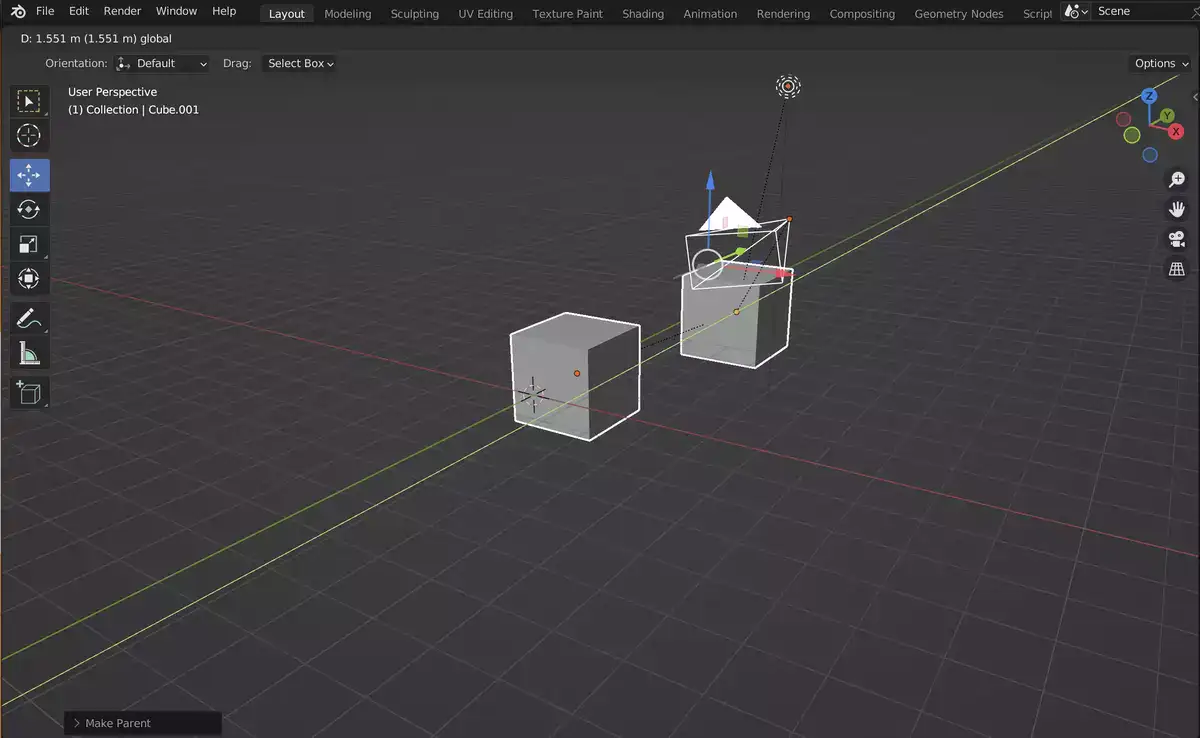Click the blue Z axis on navigation gizmo
The height and width of the screenshot is (738, 1200).
pos(1150,96)
